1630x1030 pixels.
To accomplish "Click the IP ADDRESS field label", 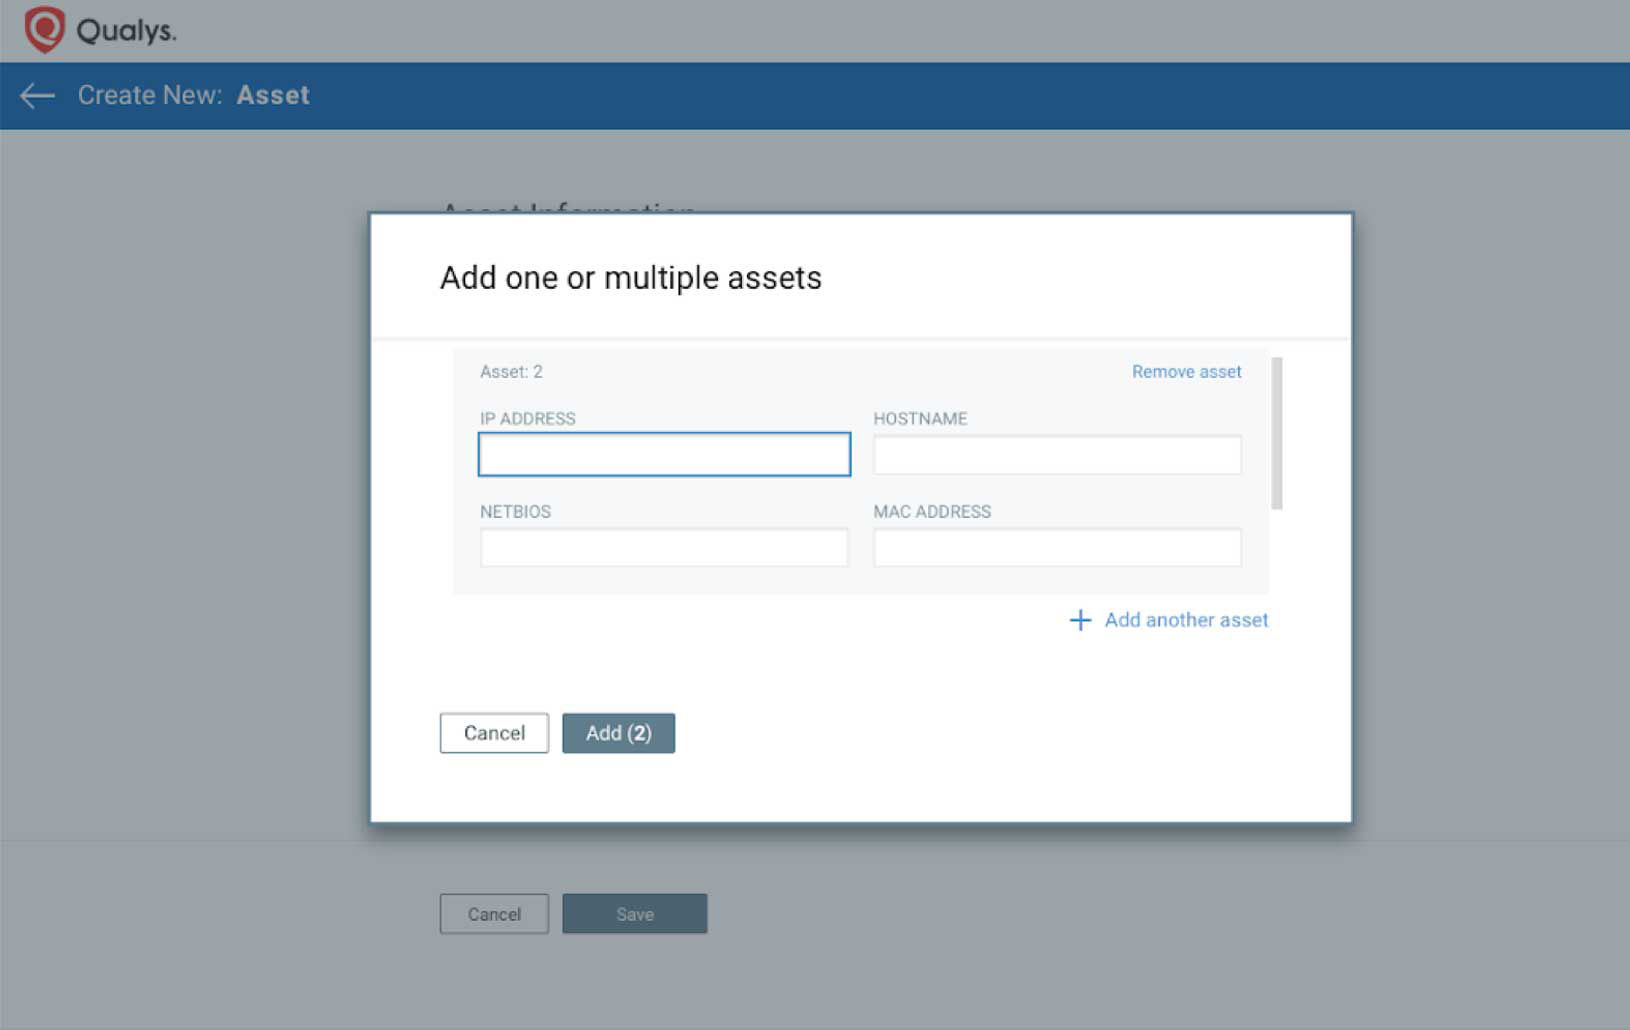I will pos(528,418).
